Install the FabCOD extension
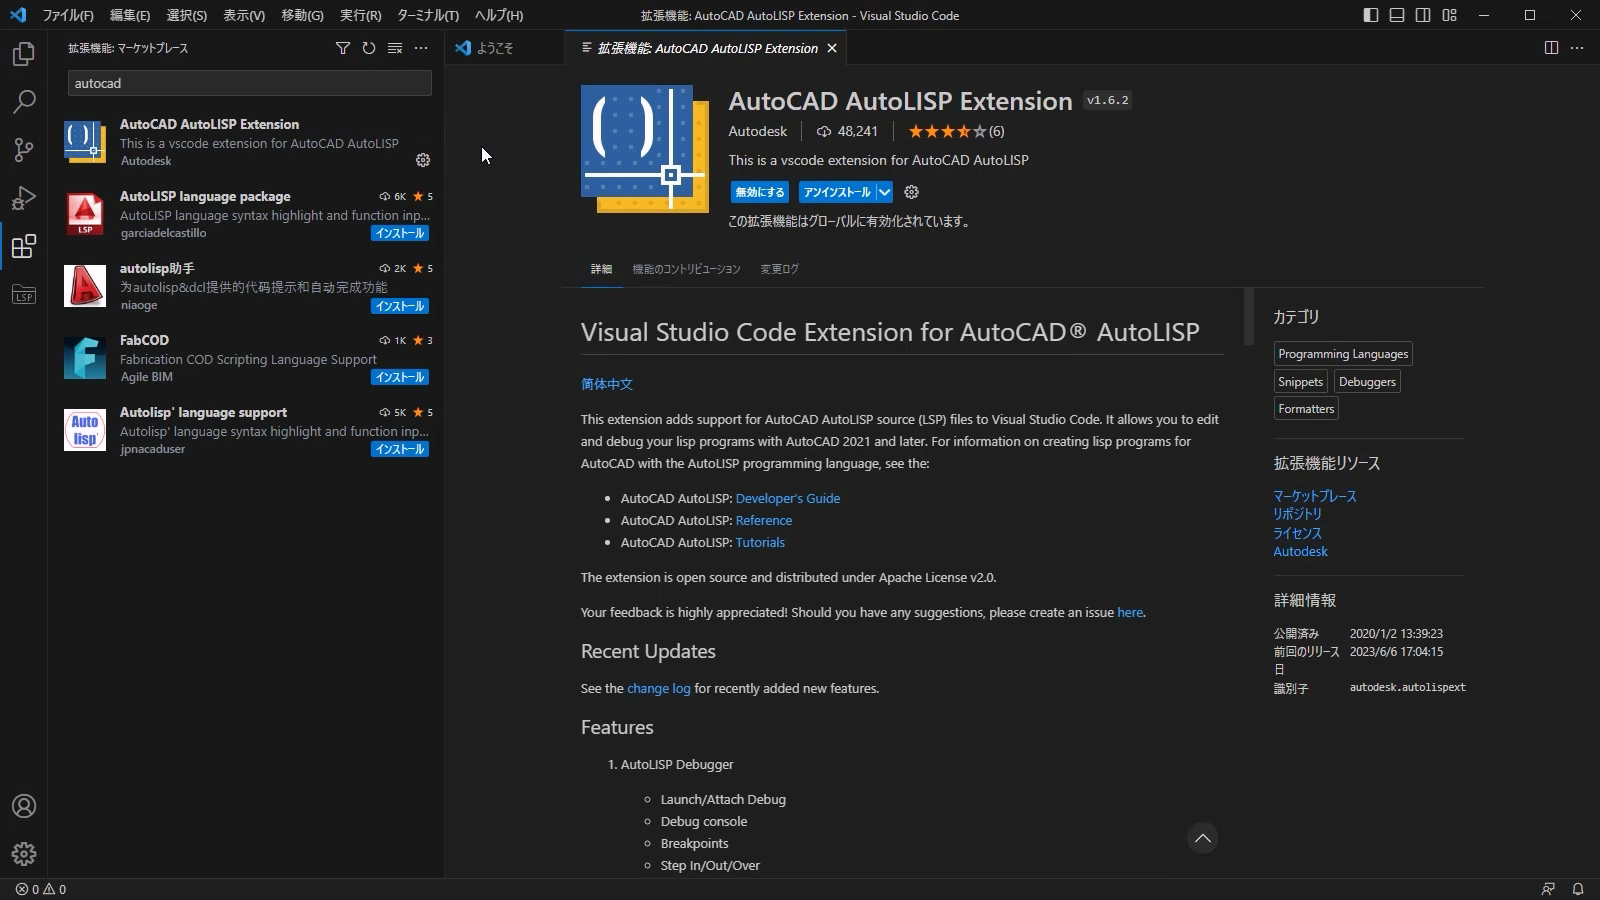Image resolution: width=1600 pixels, height=900 pixels. click(x=400, y=377)
